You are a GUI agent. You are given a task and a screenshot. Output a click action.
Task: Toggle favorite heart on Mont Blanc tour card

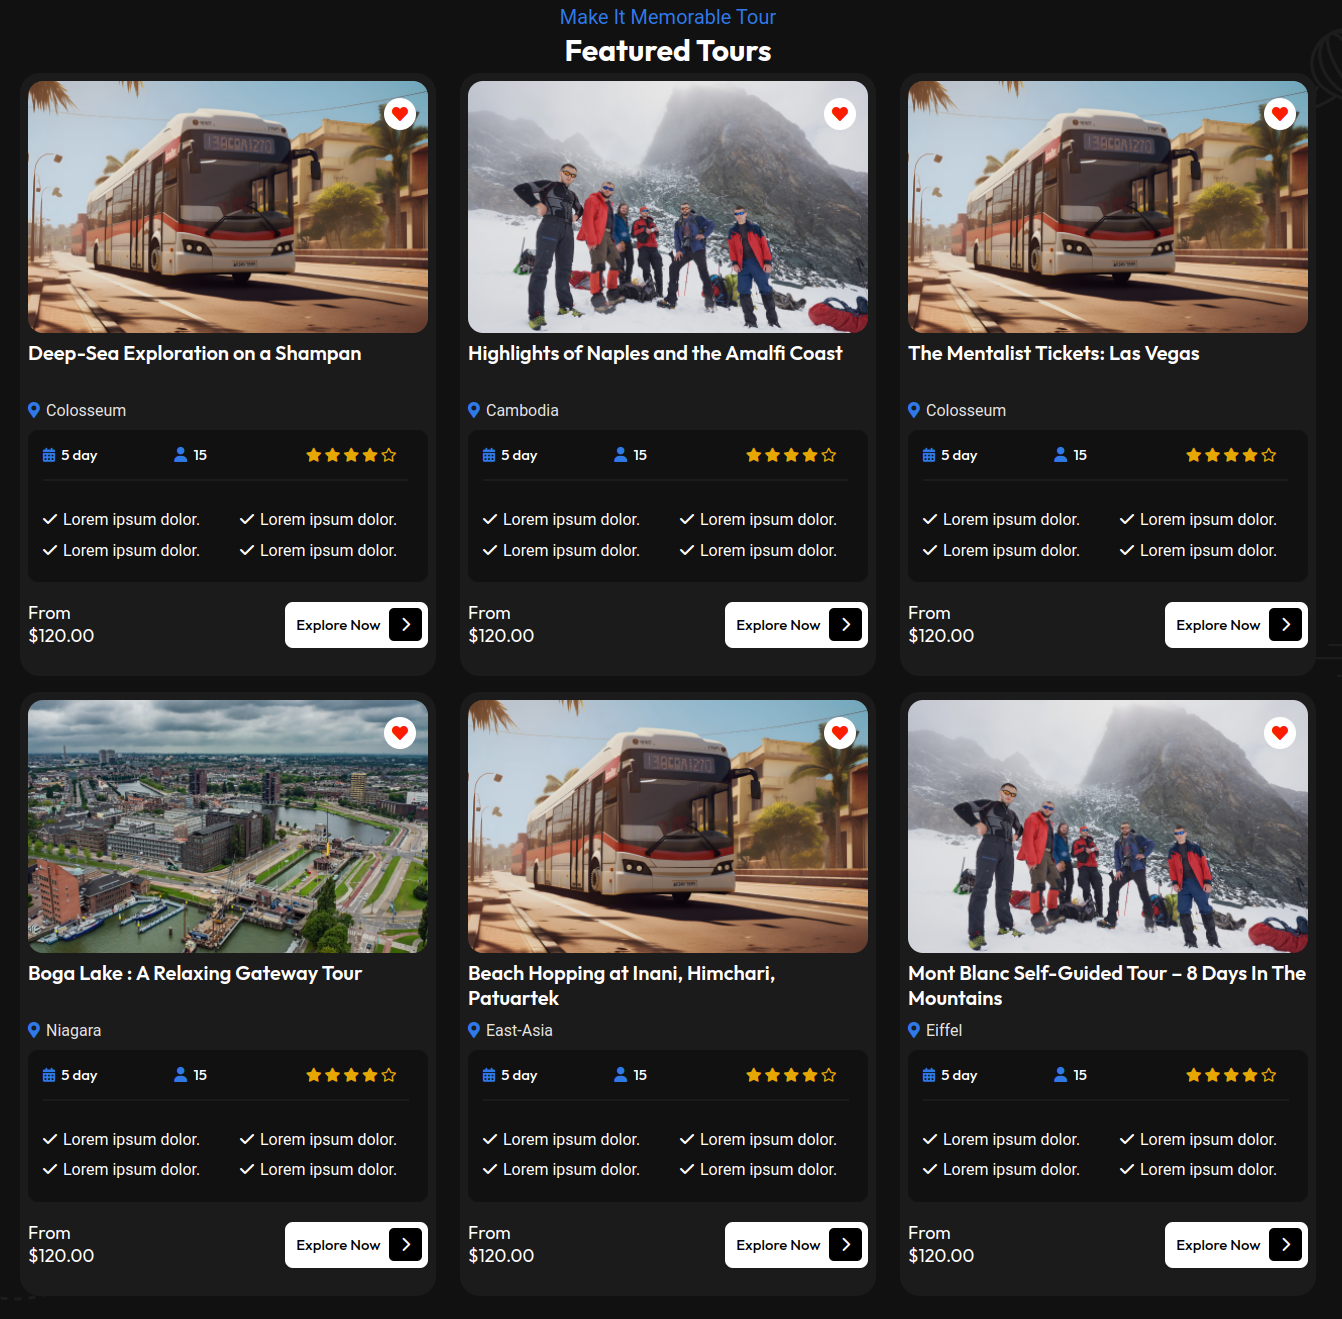1280,733
